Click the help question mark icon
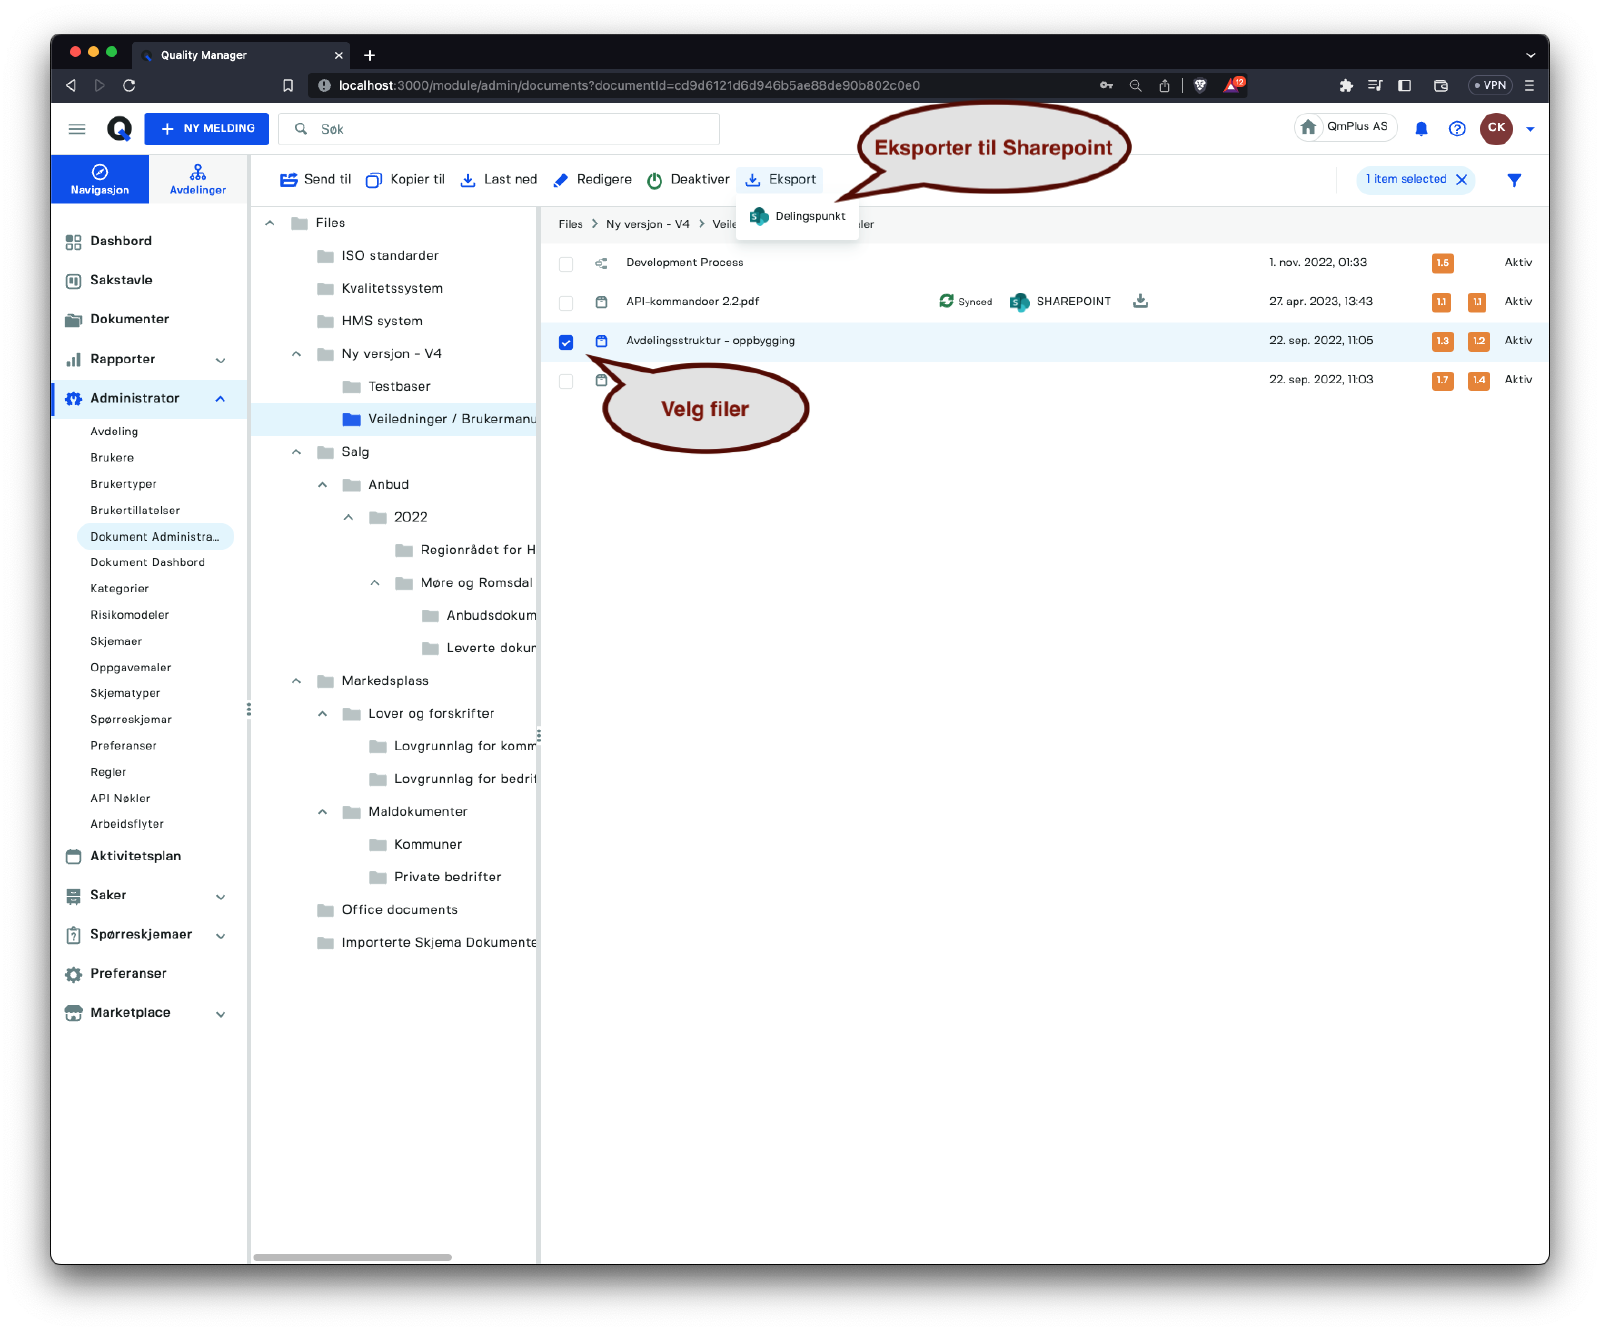 coord(1457,129)
